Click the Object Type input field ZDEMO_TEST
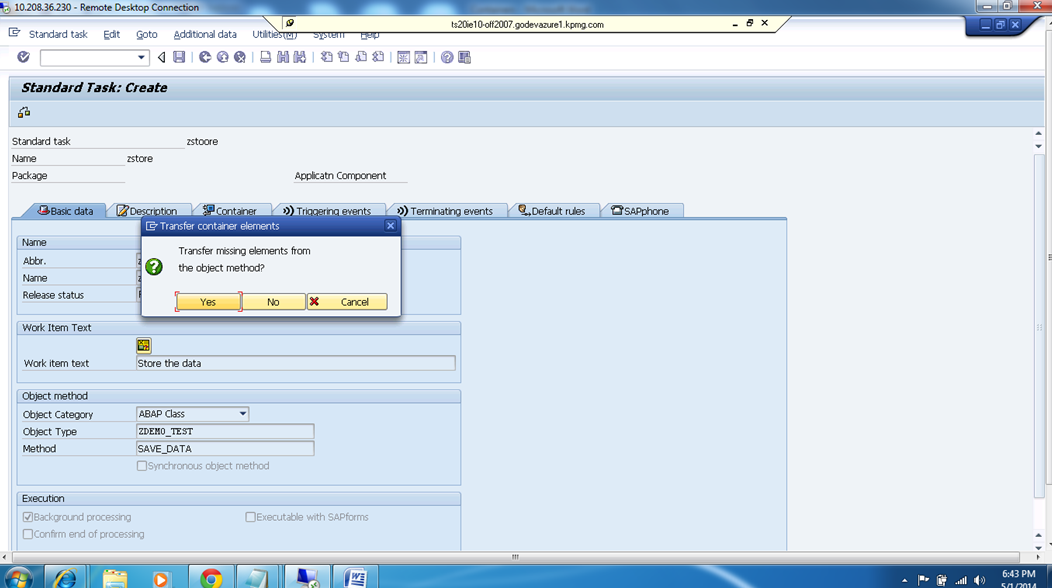The width and height of the screenshot is (1052, 588). tap(225, 431)
